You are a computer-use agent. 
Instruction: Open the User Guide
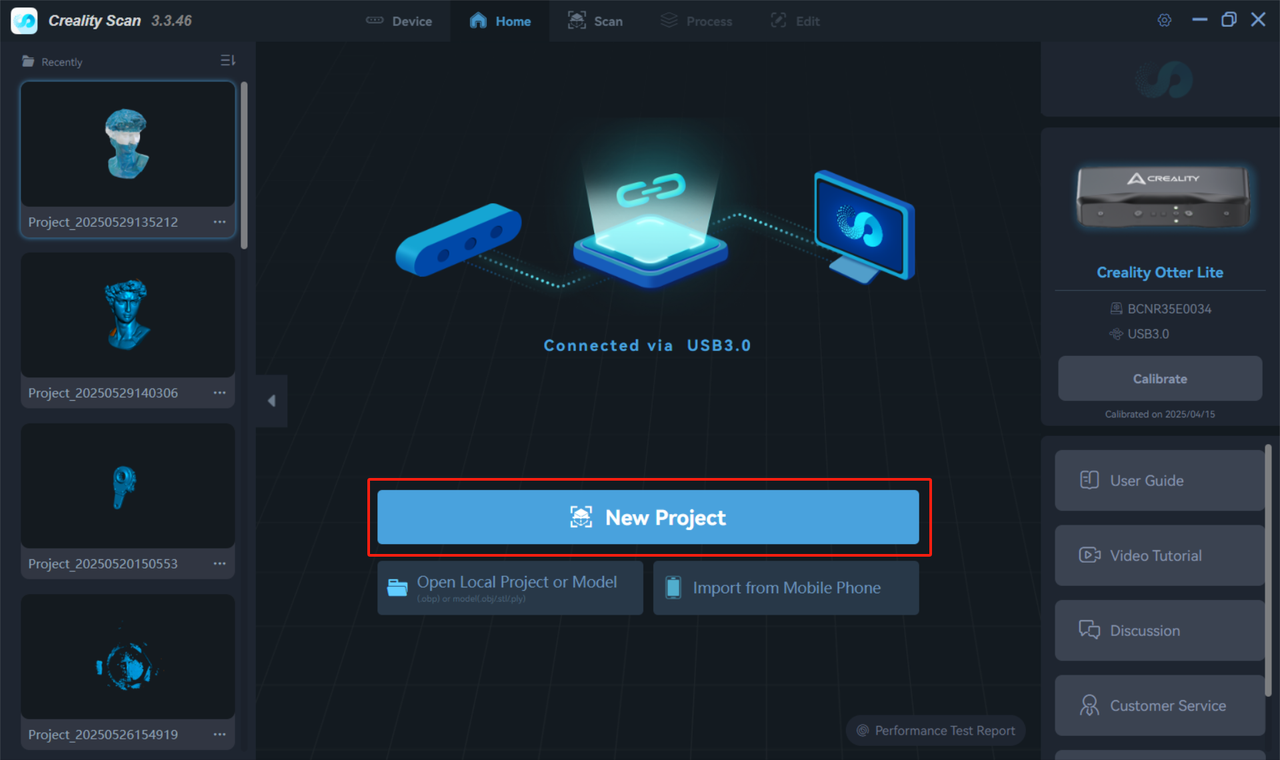tap(1159, 481)
